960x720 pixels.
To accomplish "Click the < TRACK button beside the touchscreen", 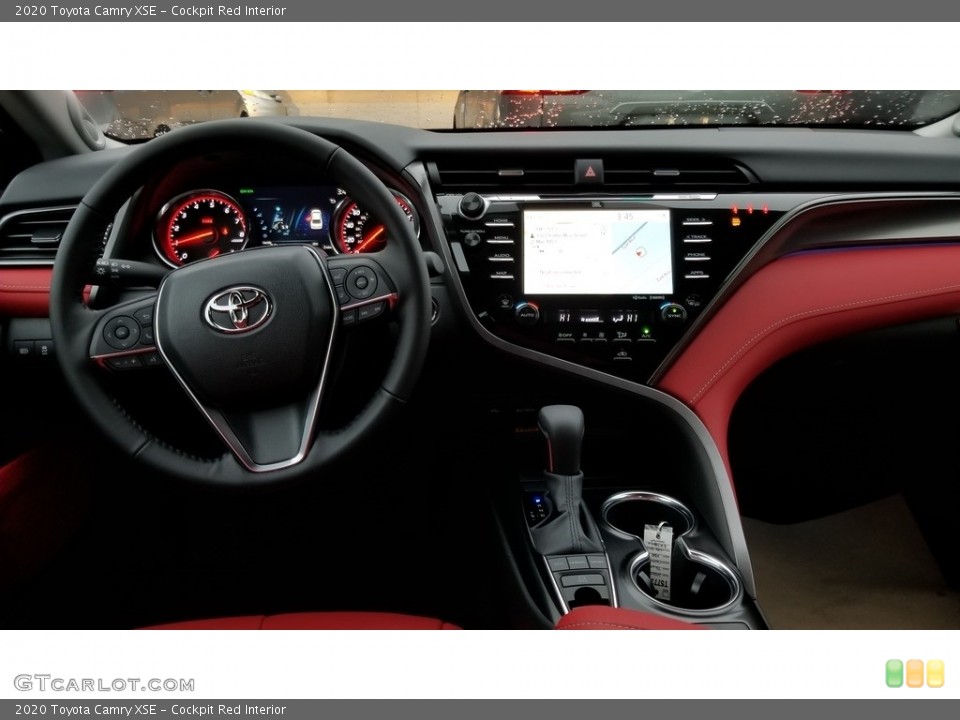I will 696,239.
